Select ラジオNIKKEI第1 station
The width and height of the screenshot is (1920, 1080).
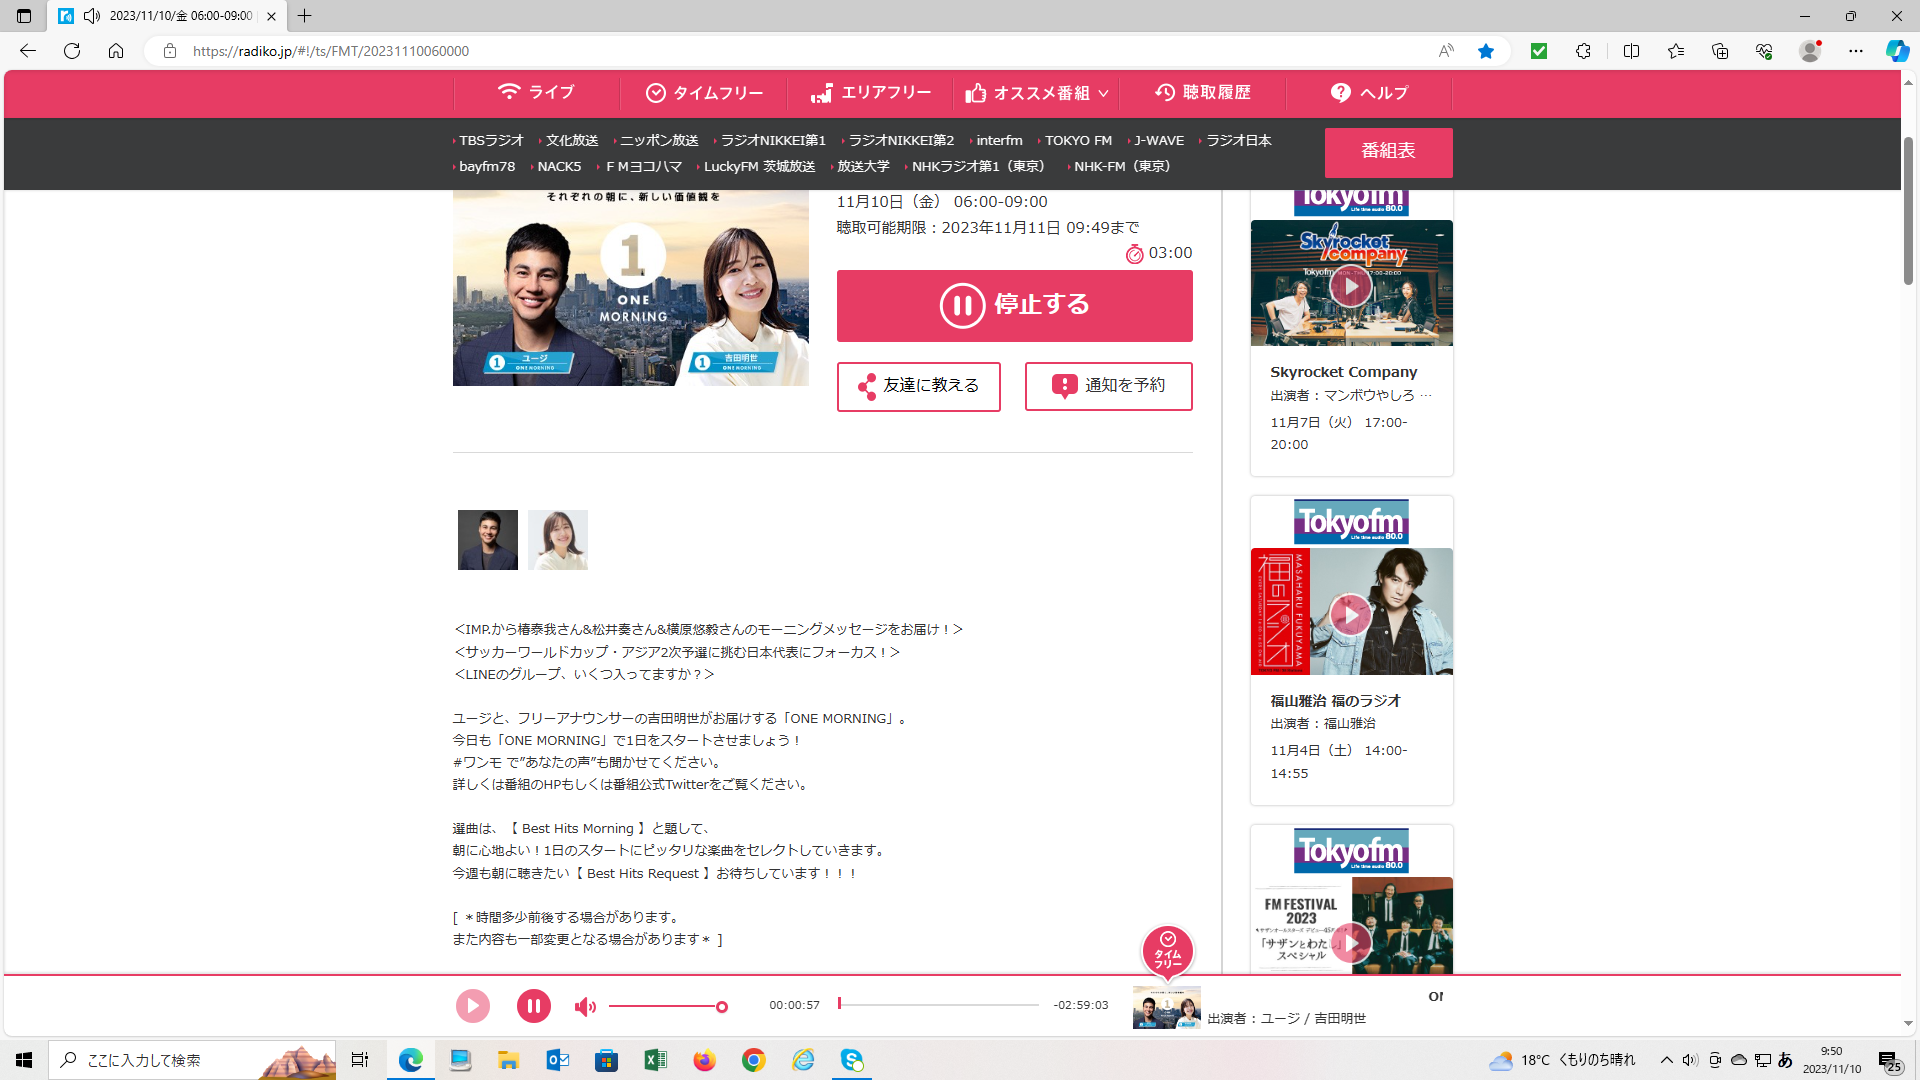click(772, 141)
